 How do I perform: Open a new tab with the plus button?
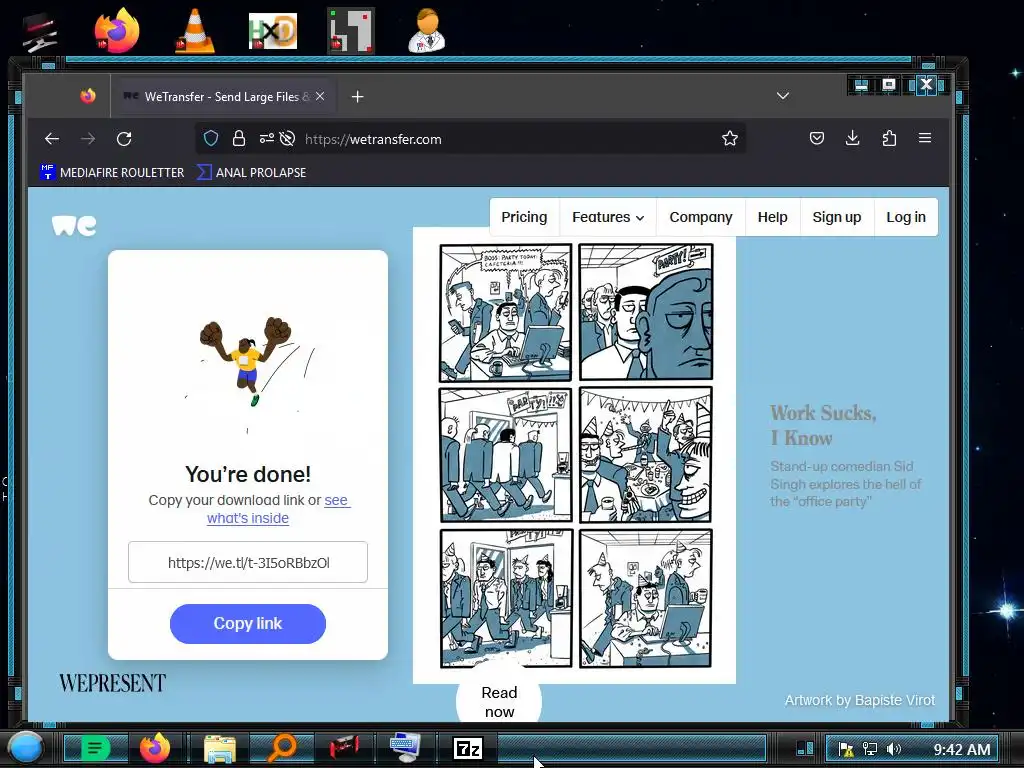[x=357, y=97]
